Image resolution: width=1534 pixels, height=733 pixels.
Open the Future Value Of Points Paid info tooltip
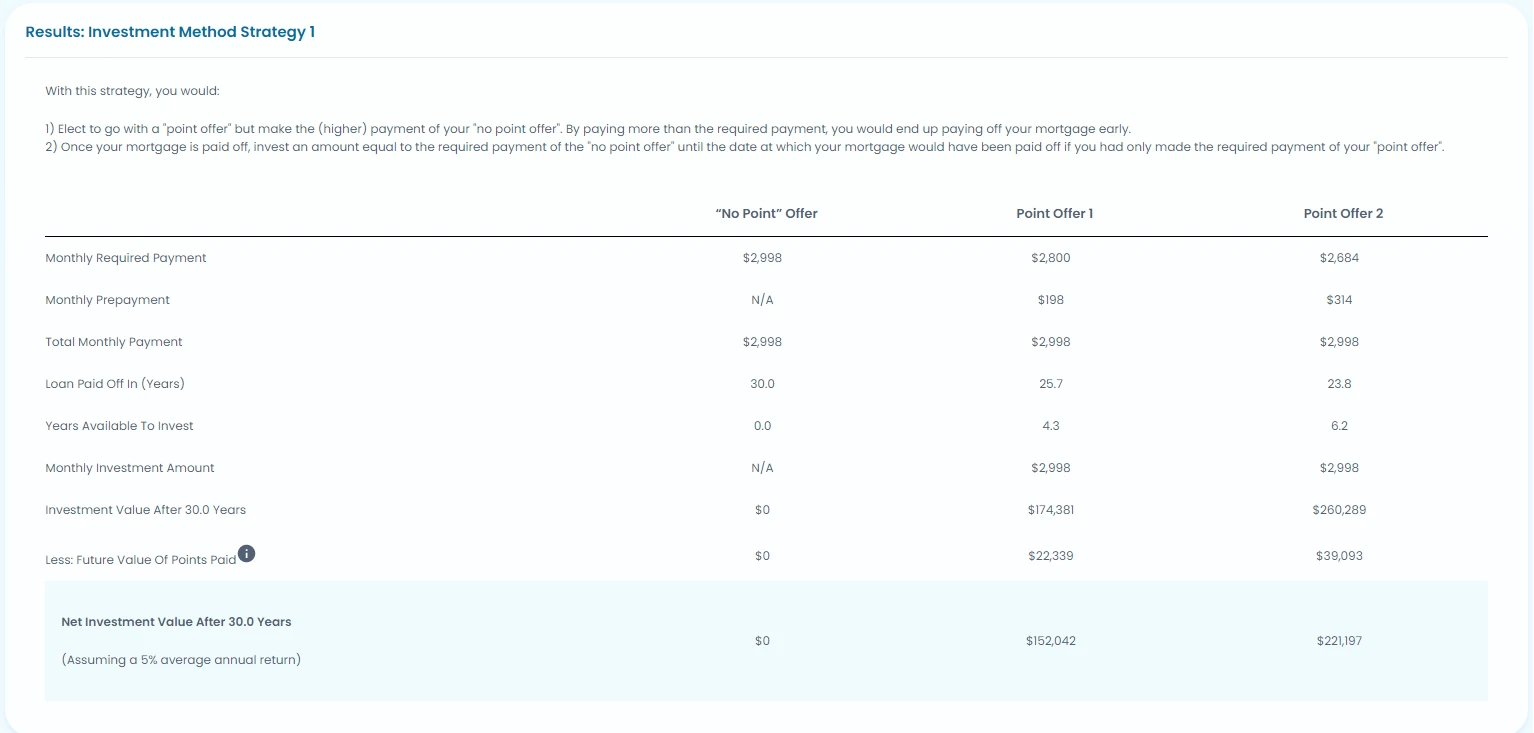click(246, 553)
